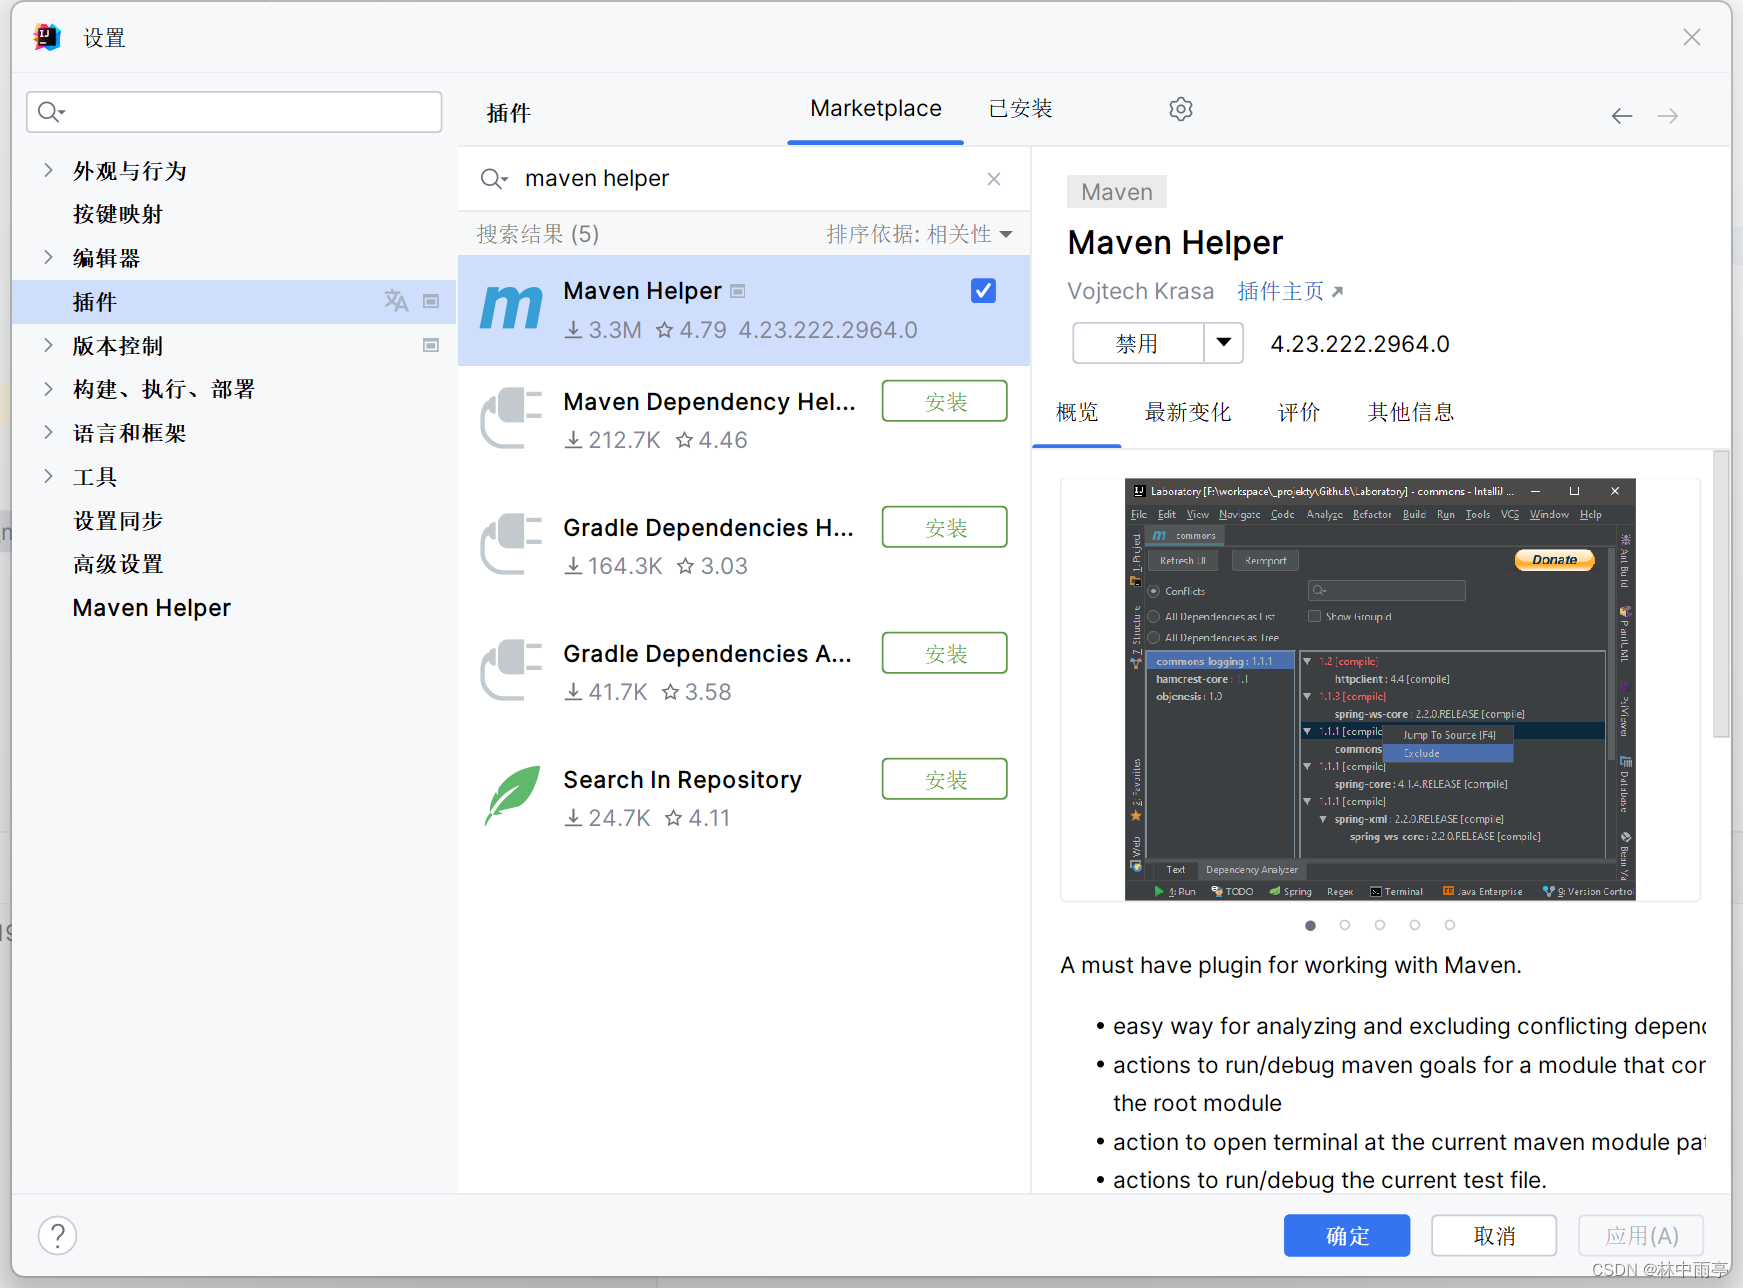Click the 应用(A) button
1743x1288 pixels.
[1641, 1235]
